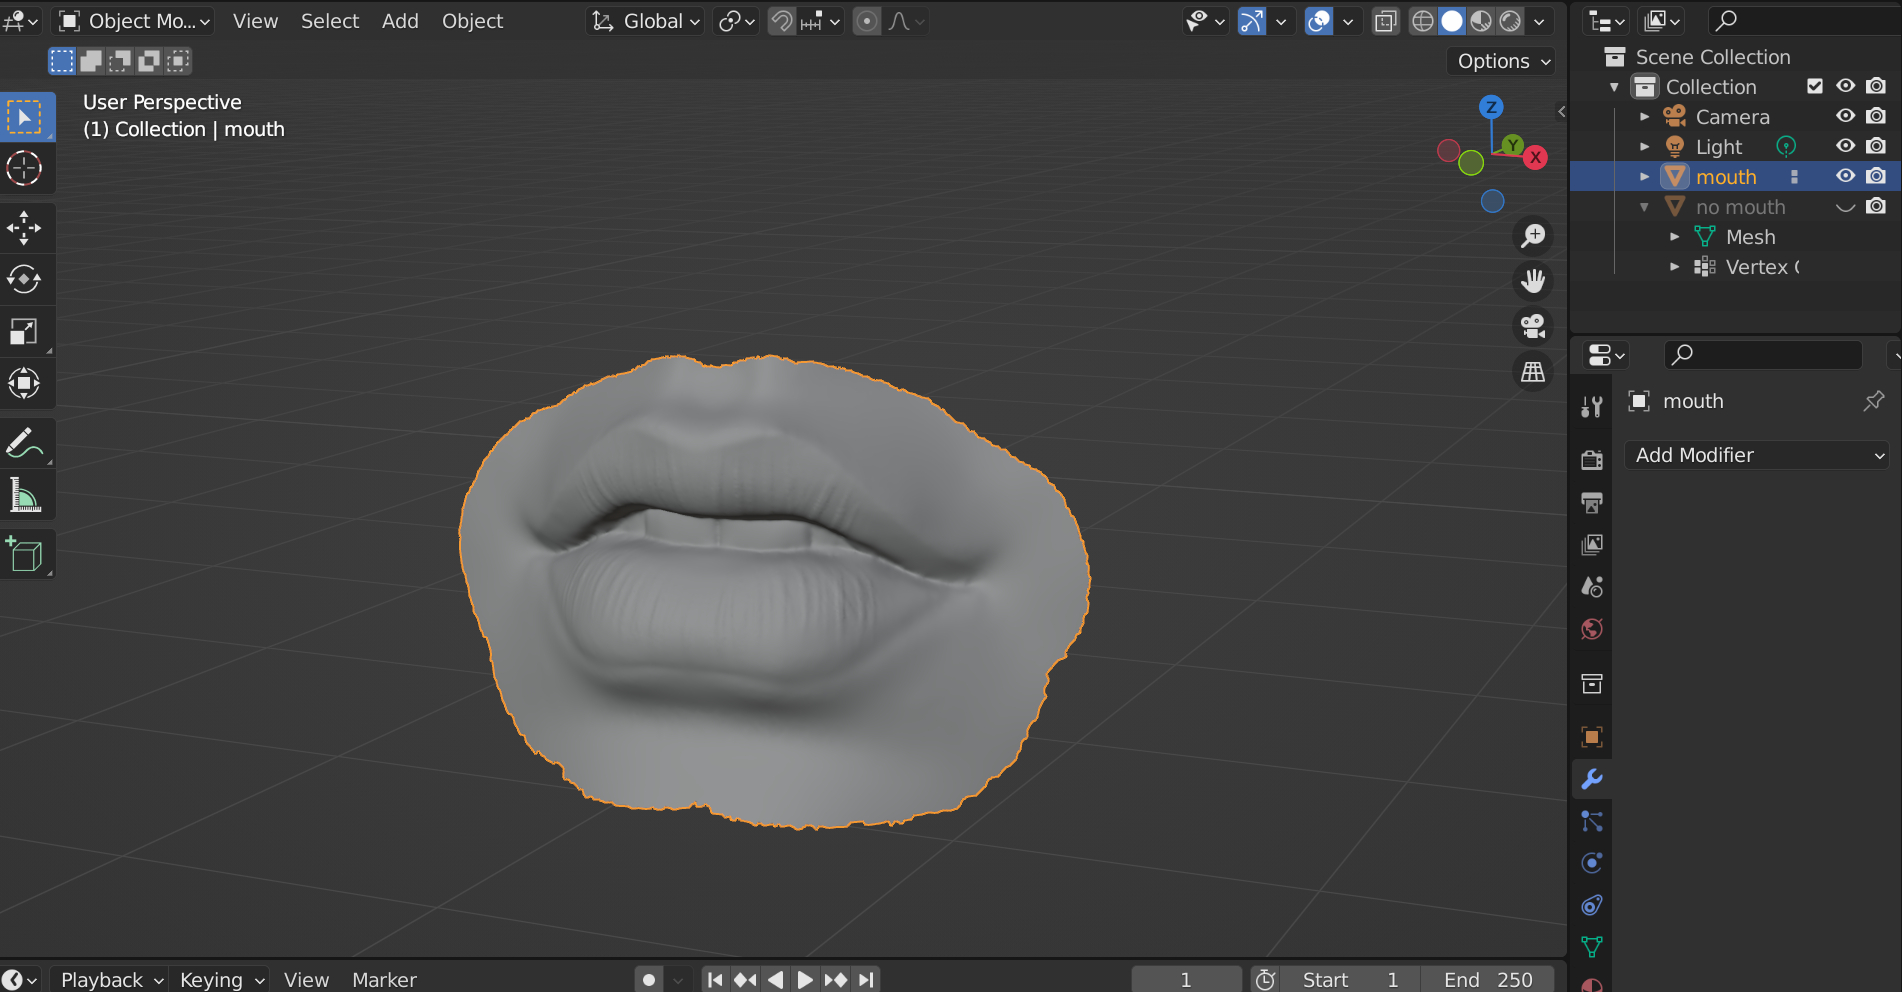Viewport: 1902px width, 992px height.
Task: Open the View menu
Action: pyautogui.click(x=255, y=20)
